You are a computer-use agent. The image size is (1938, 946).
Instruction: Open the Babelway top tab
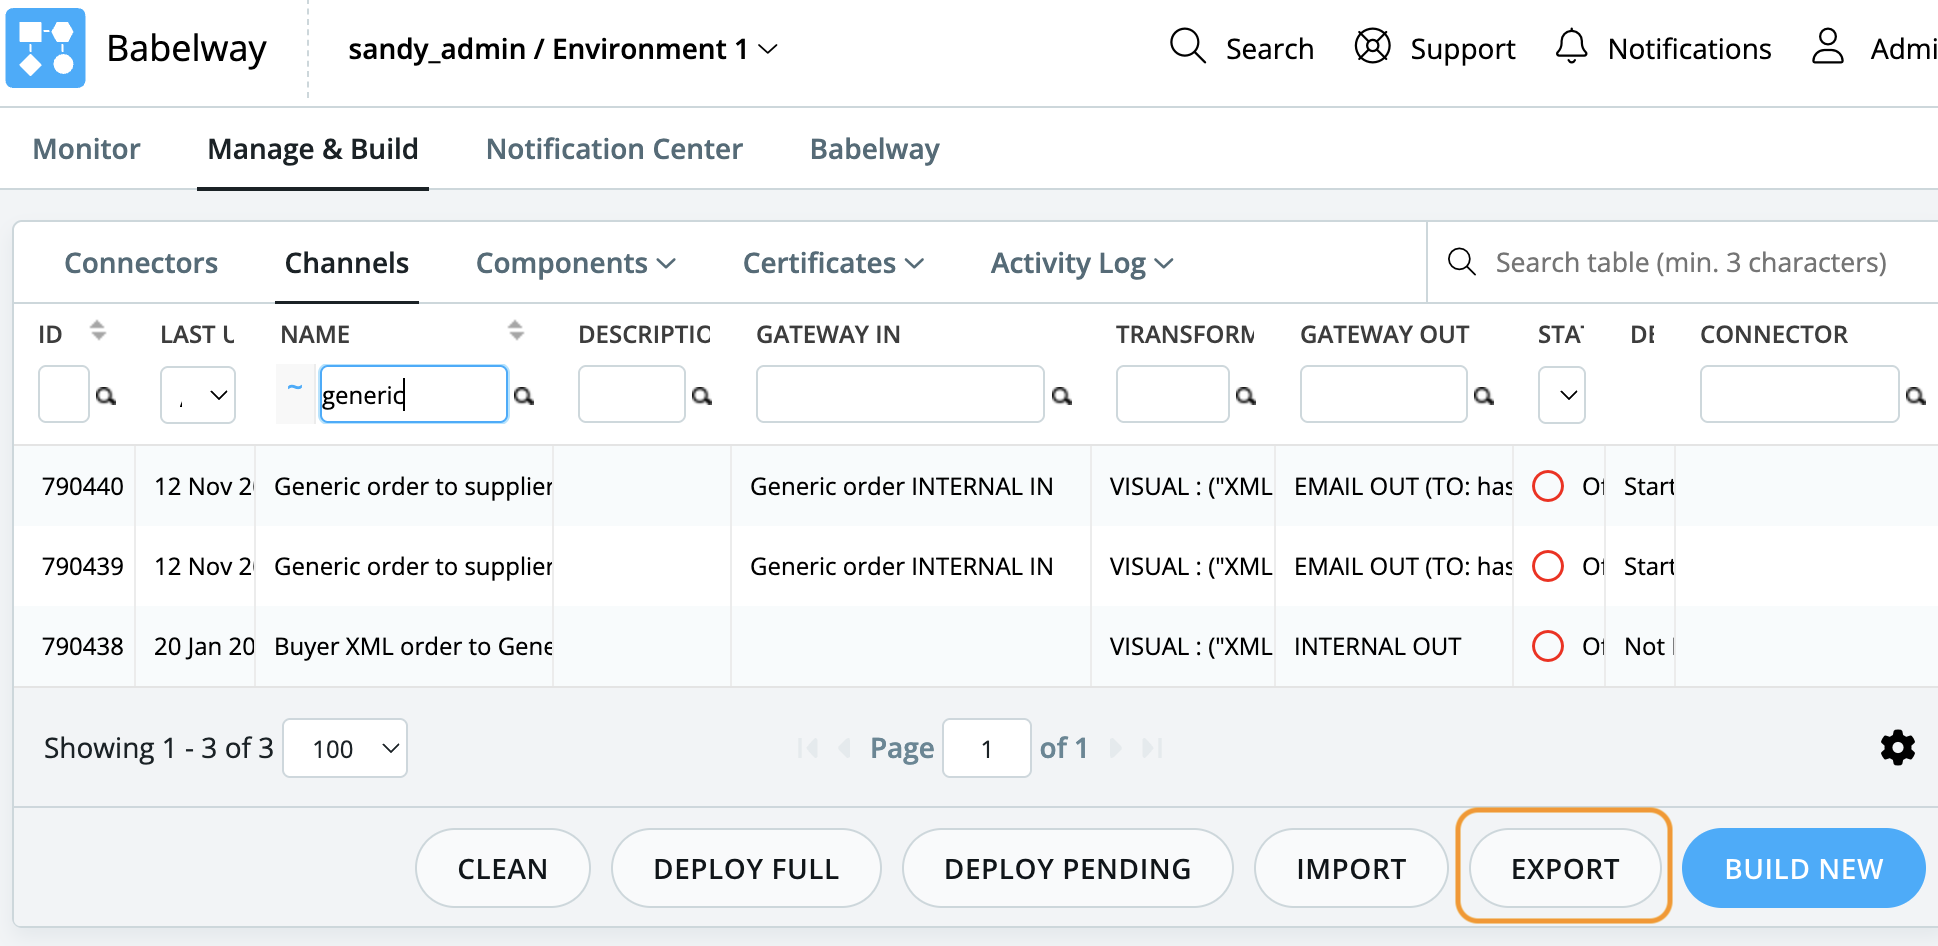[875, 149]
